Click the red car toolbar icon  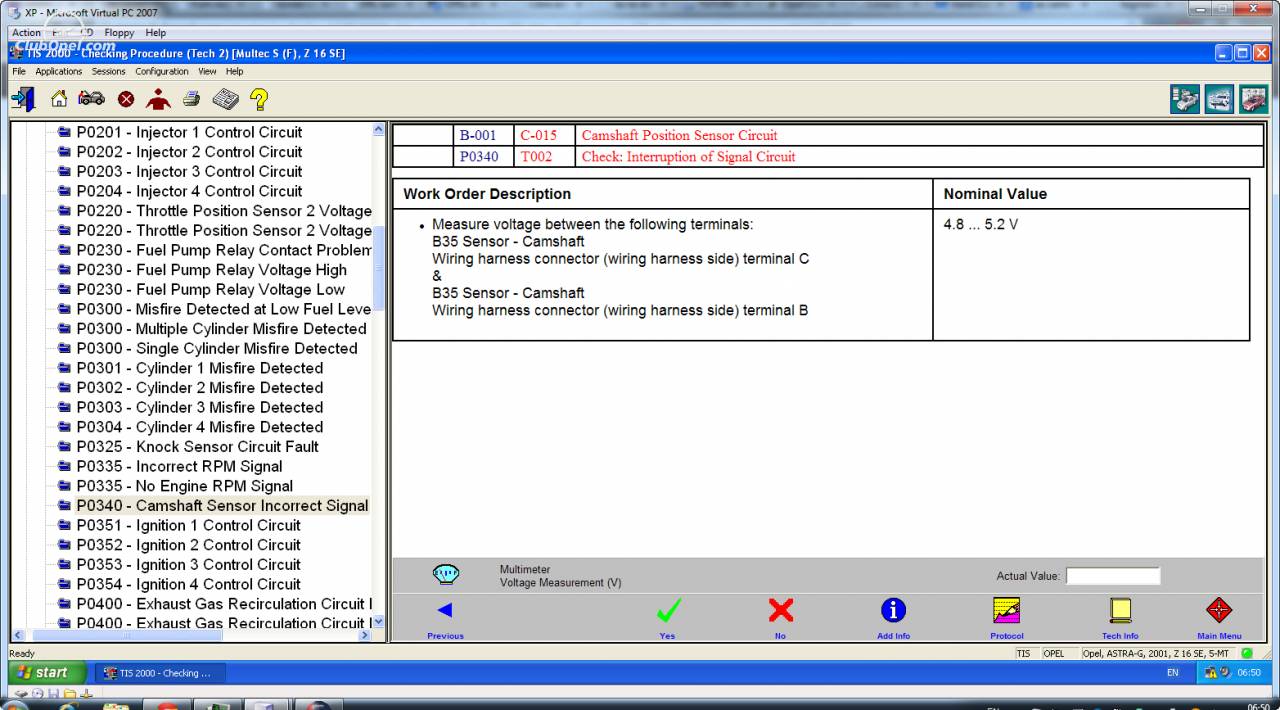point(1253,99)
